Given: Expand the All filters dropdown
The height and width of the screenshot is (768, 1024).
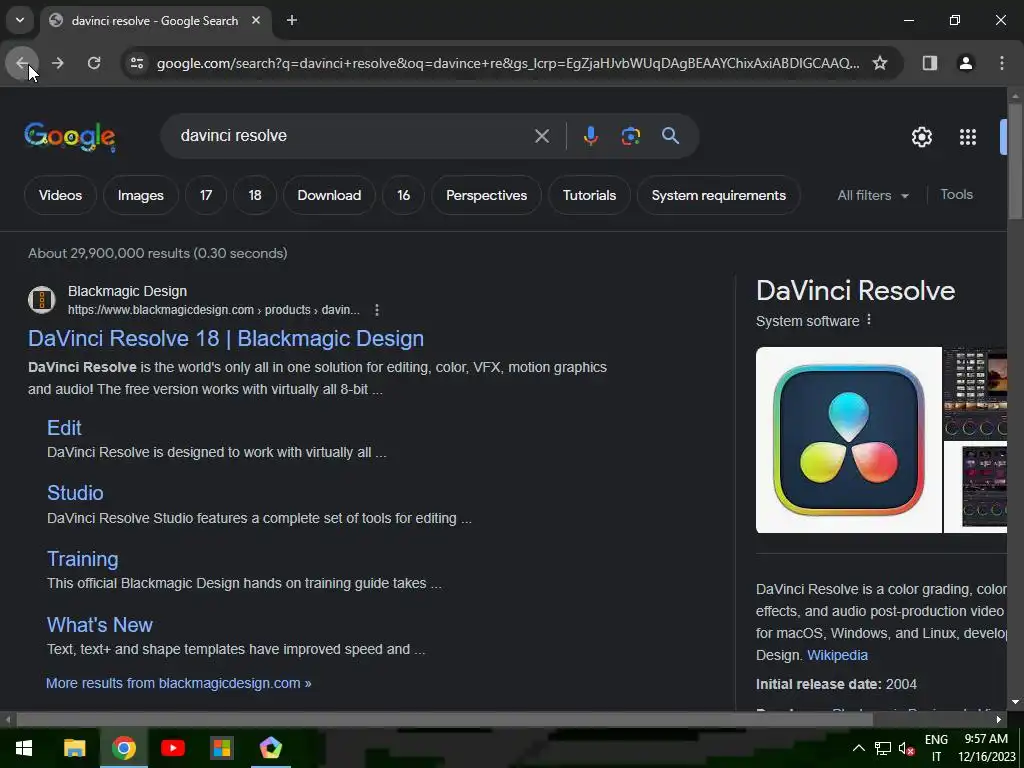Looking at the screenshot, I should tap(873, 195).
